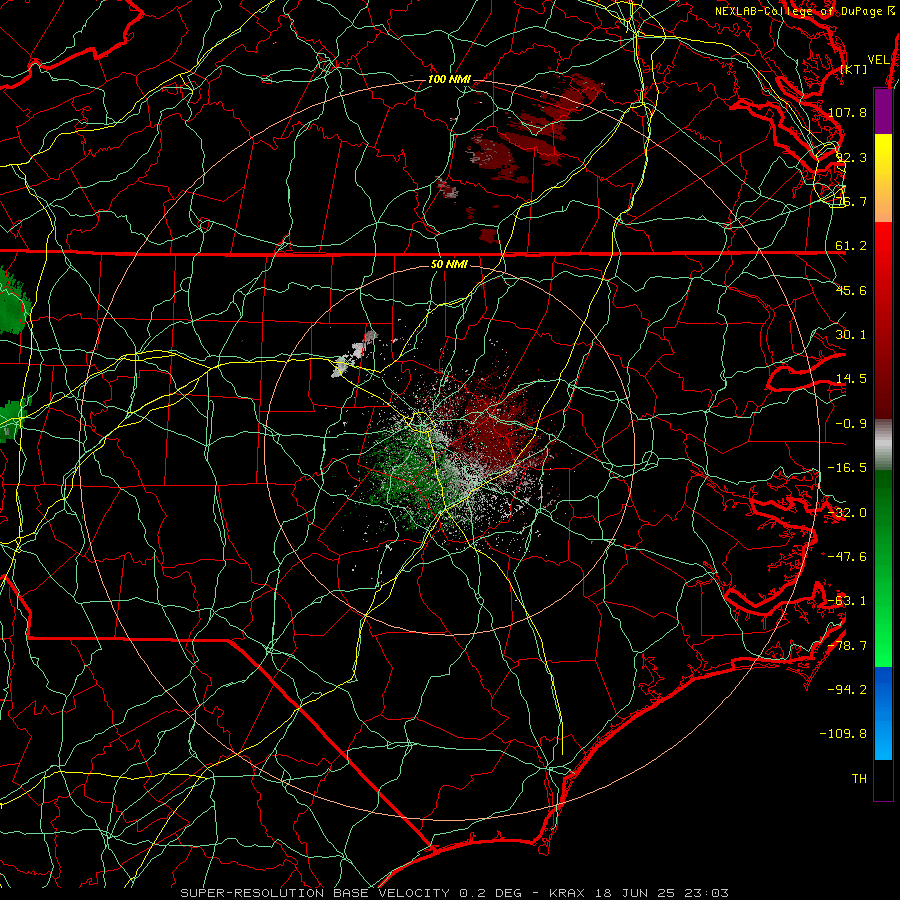Click the 50 NMI range ring label
The width and height of the screenshot is (900, 900).
coord(449,264)
